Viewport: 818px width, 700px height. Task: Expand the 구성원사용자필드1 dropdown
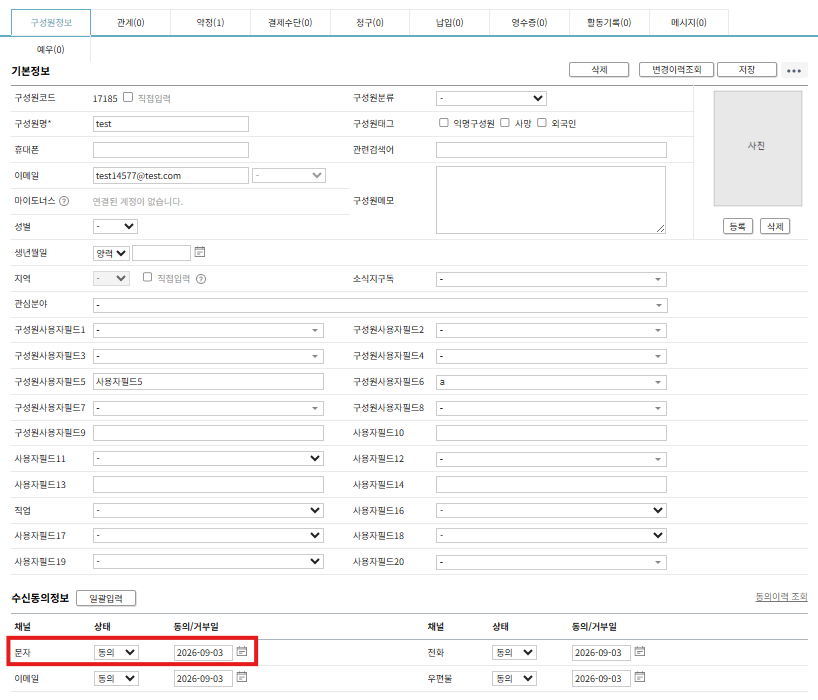(208, 330)
